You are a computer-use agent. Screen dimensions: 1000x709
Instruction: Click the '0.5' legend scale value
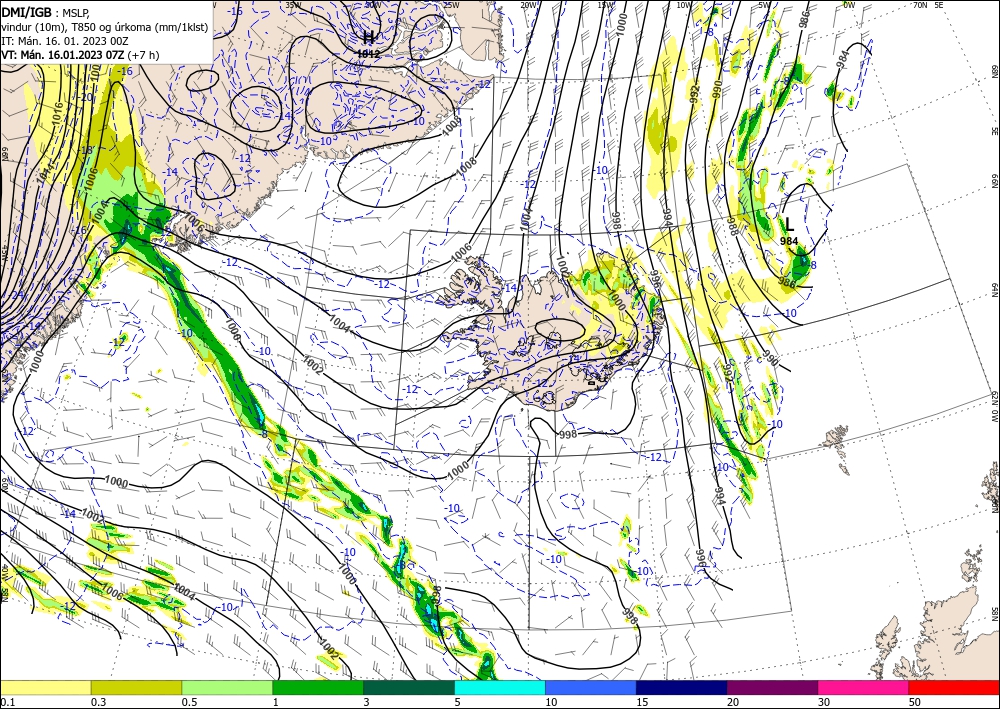click(x=189, y=702)
